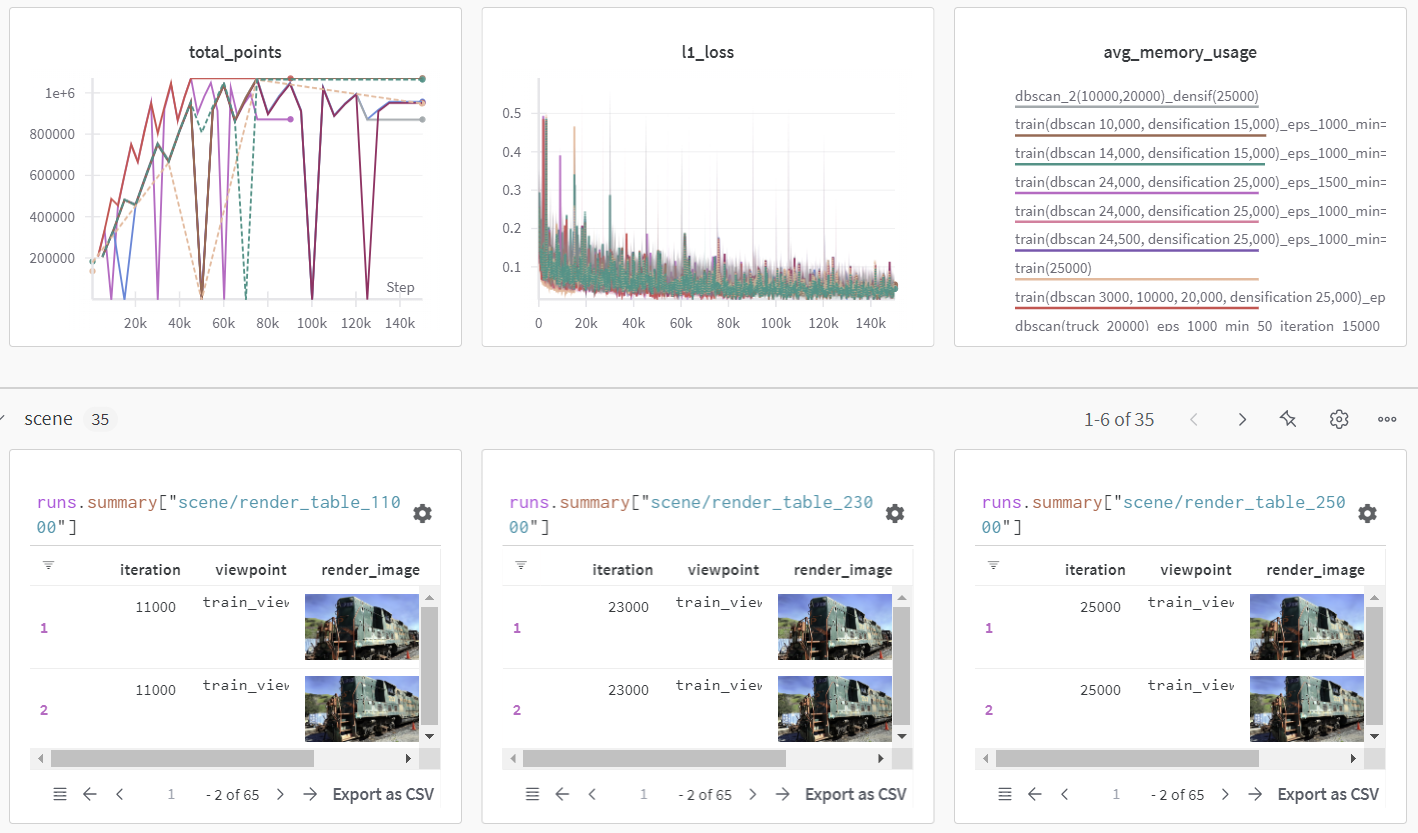Open settings gear for render_table_23000 panel
Image resolution: width=1418 pixels, height=833 pixels.
coord(895,514)
